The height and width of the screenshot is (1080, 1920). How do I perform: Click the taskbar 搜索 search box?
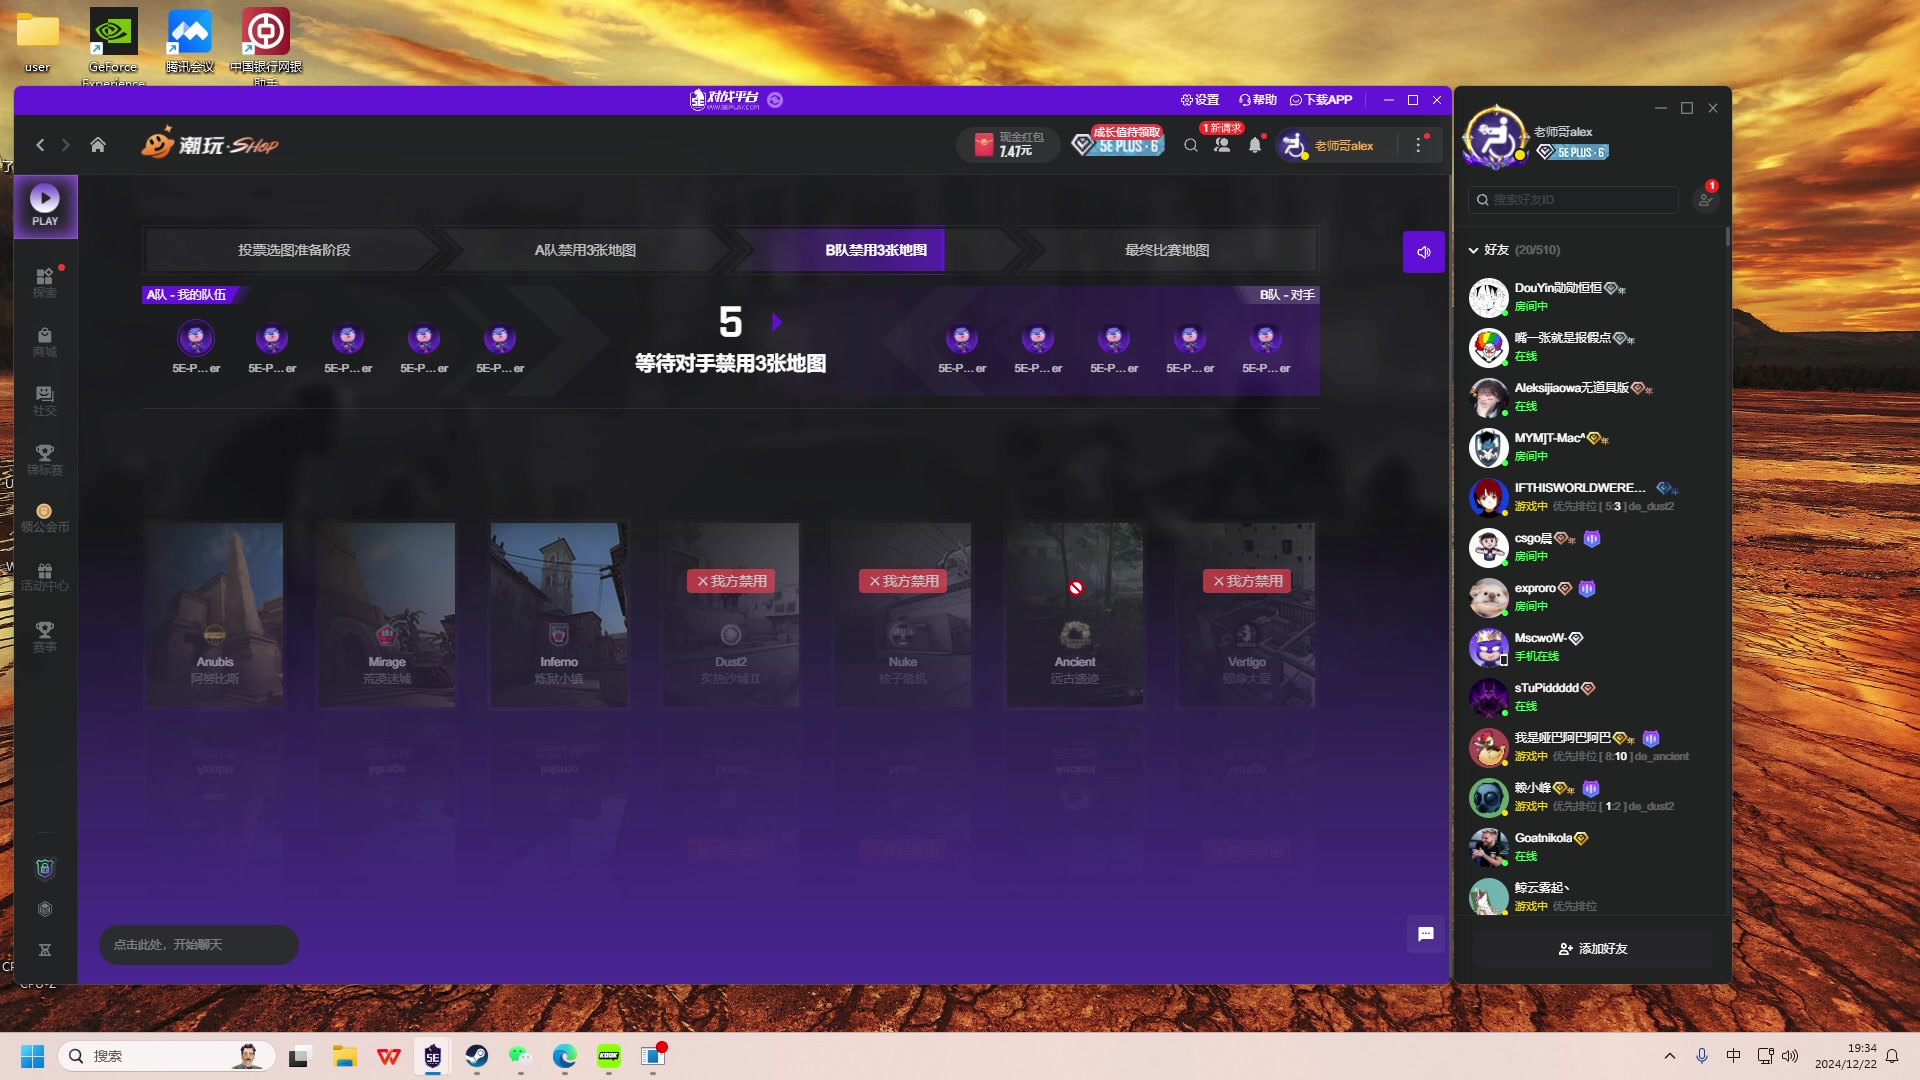click(x=166, y=1056)
